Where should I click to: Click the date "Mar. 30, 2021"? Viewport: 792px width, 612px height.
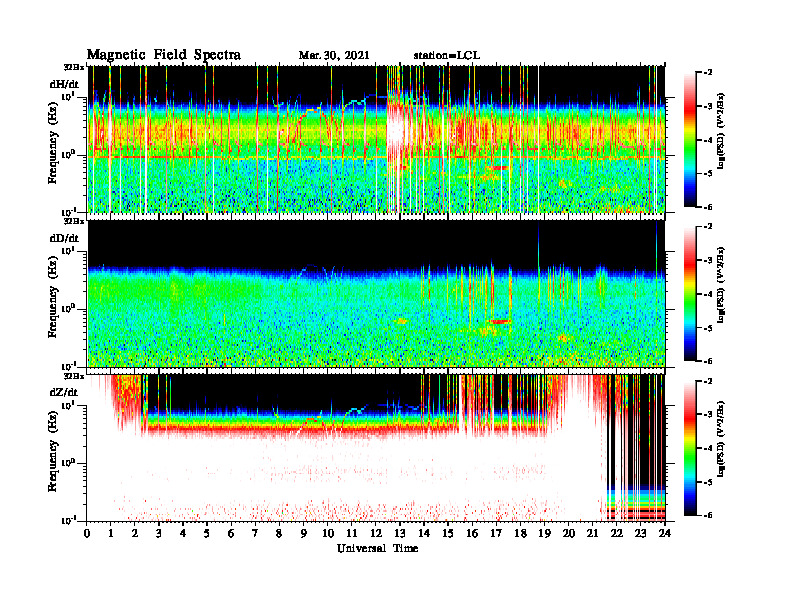point(333,56)
